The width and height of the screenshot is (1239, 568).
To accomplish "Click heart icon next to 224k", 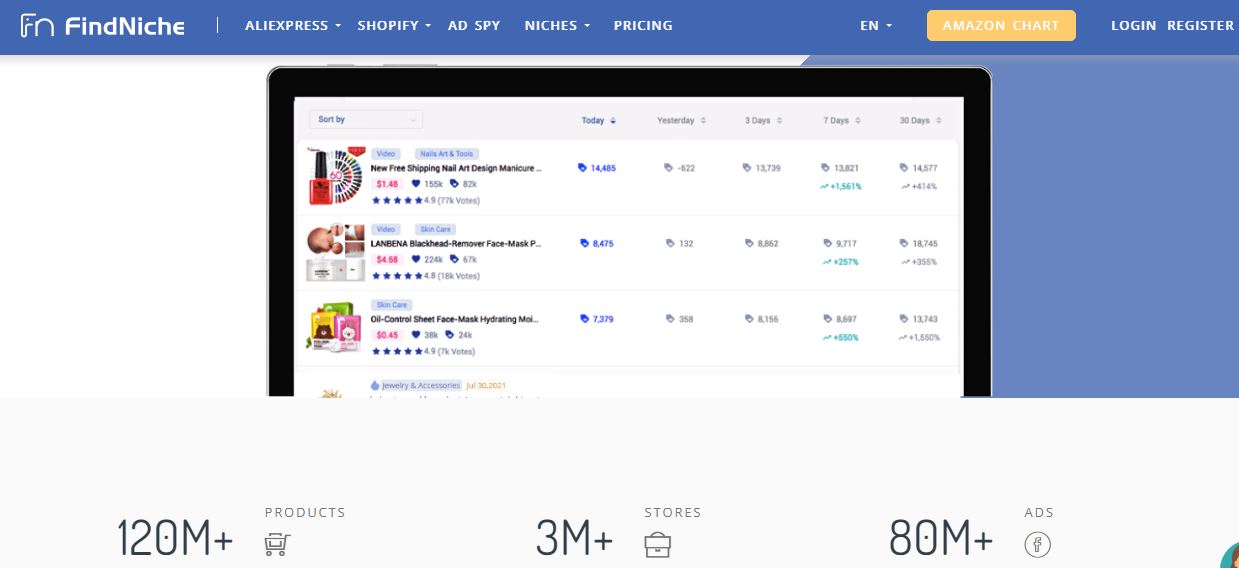I will pos(417,259).
